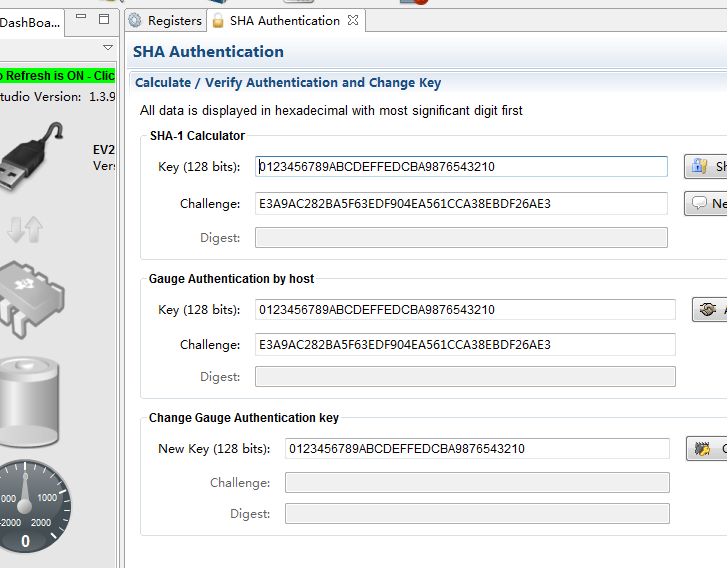Click the green Auto Refresh is ON banner

point(58,76)
